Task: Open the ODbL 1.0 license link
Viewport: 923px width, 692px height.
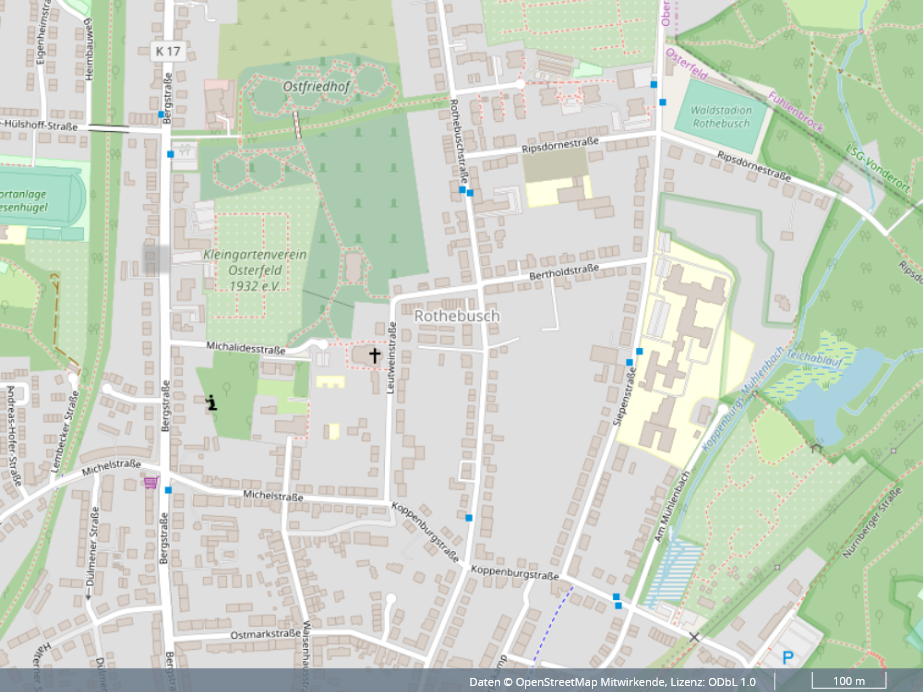Action: (x=731, y=682)
